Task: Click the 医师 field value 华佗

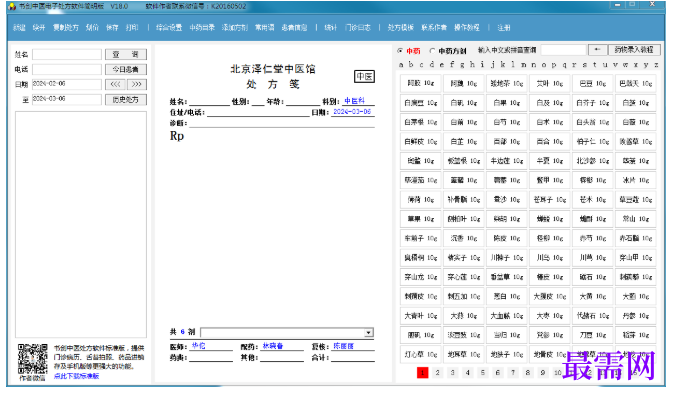Action: pos(198,346)
